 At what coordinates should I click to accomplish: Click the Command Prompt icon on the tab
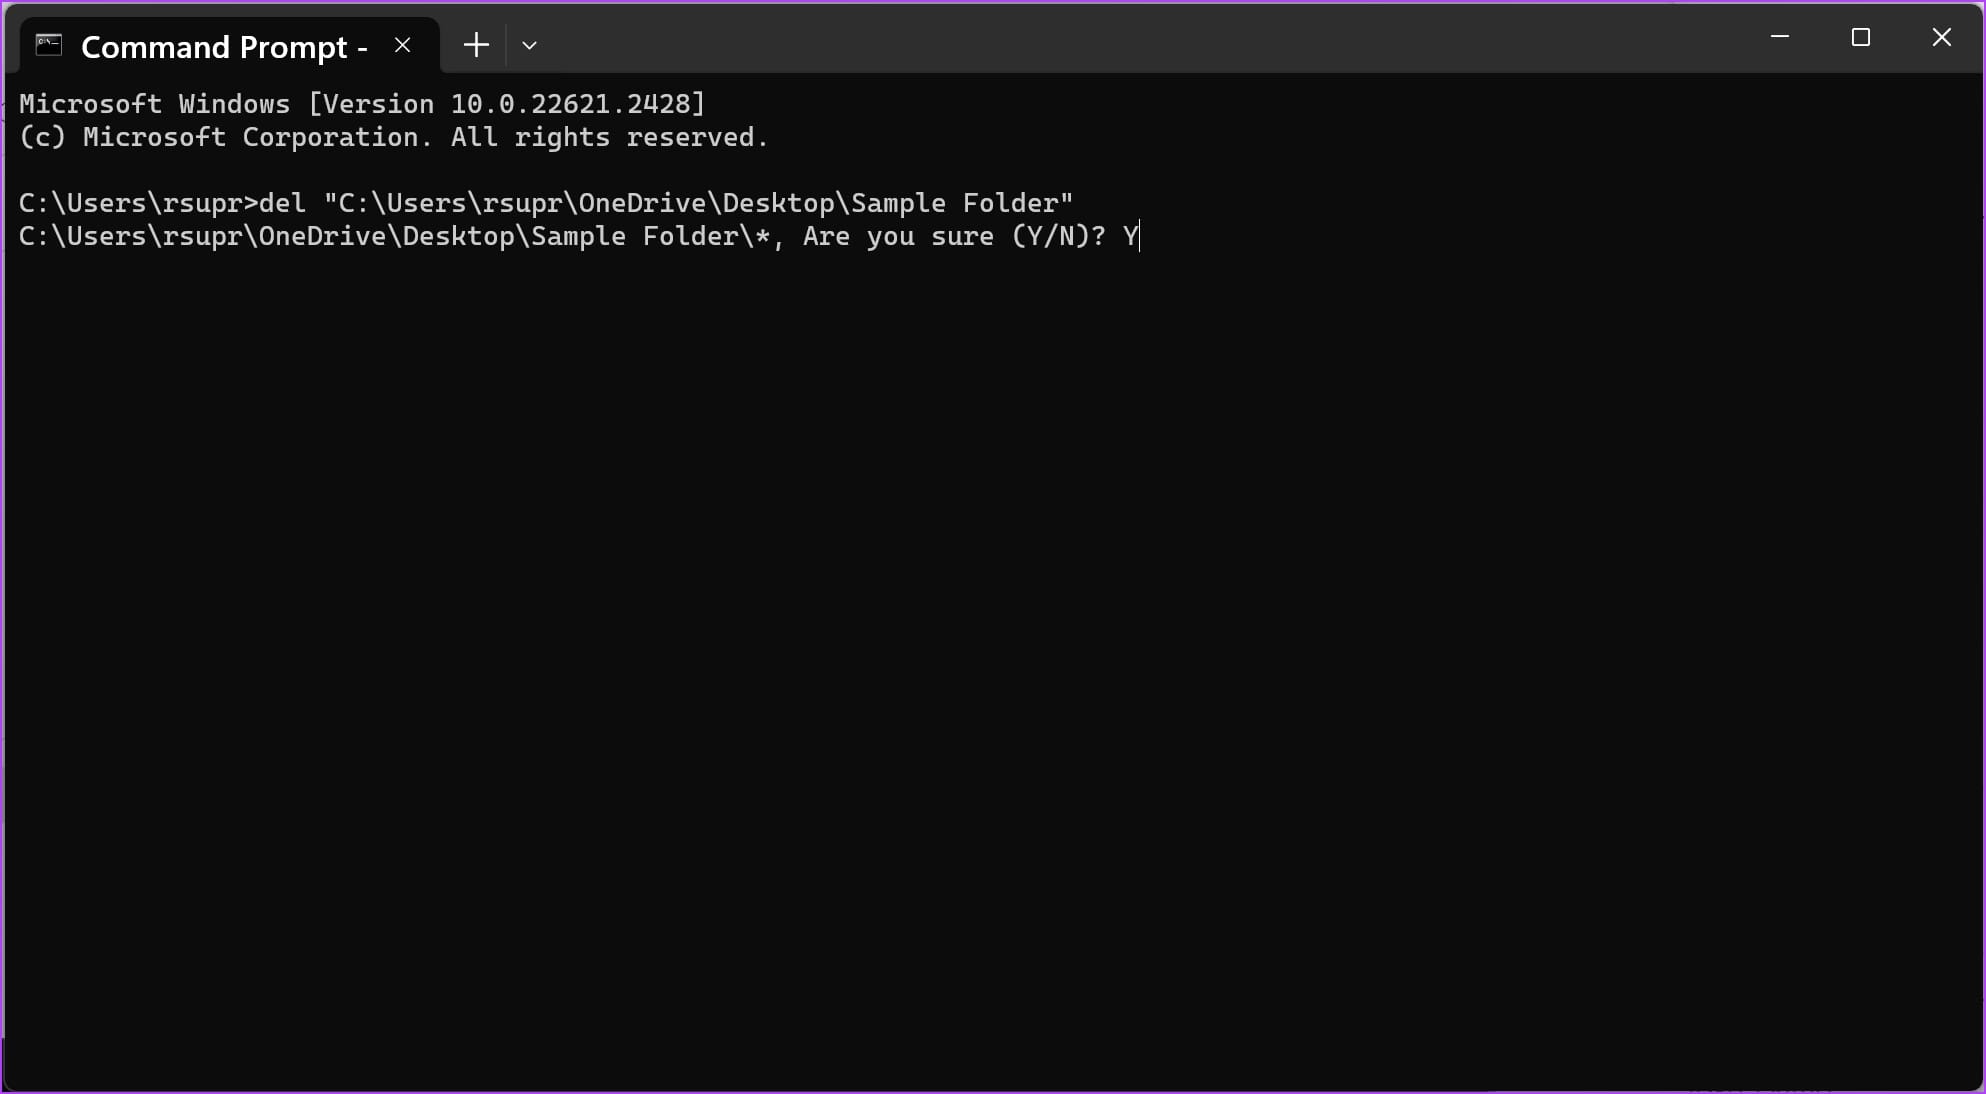pos(45,44)
